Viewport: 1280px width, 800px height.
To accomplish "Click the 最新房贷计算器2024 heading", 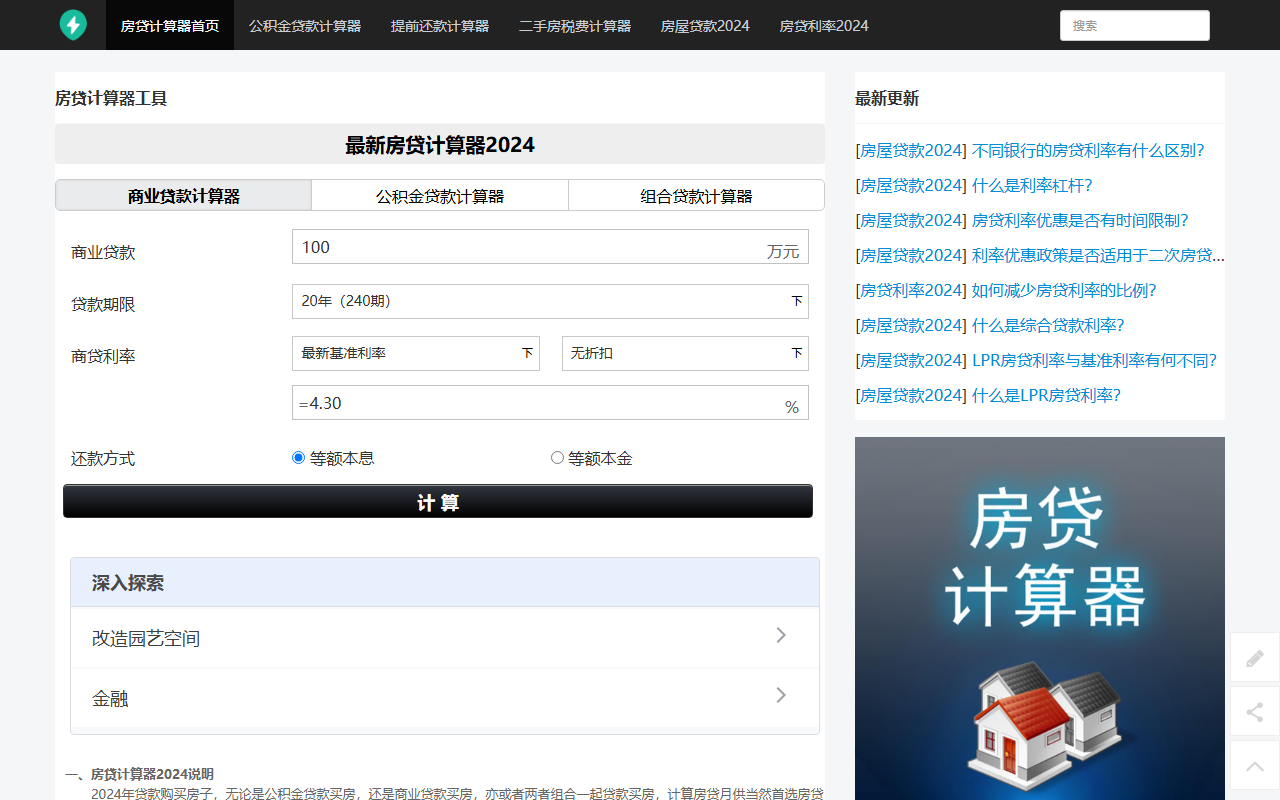I will (440, 145).
